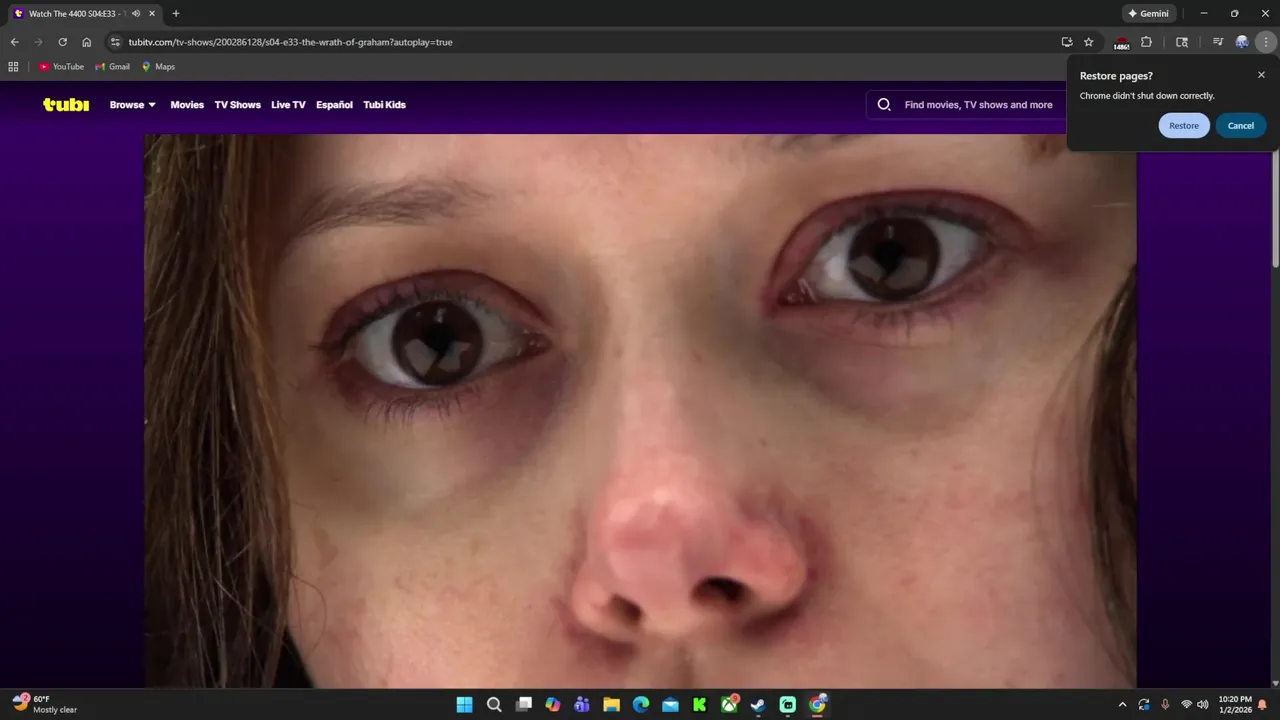The width and height of the screenshot is (1280, 720).
Task: Open the media controls icon
Action: point(1217,42)
